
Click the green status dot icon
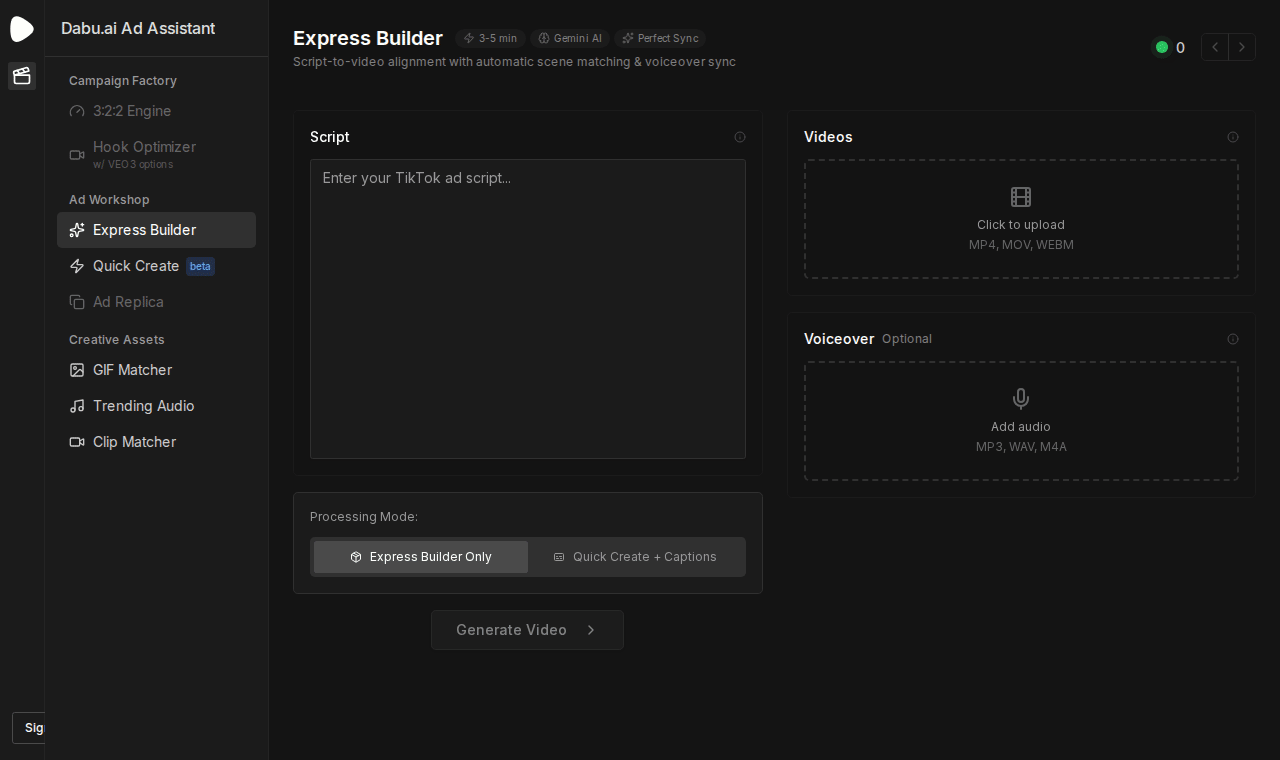(x=1162, y=47)
